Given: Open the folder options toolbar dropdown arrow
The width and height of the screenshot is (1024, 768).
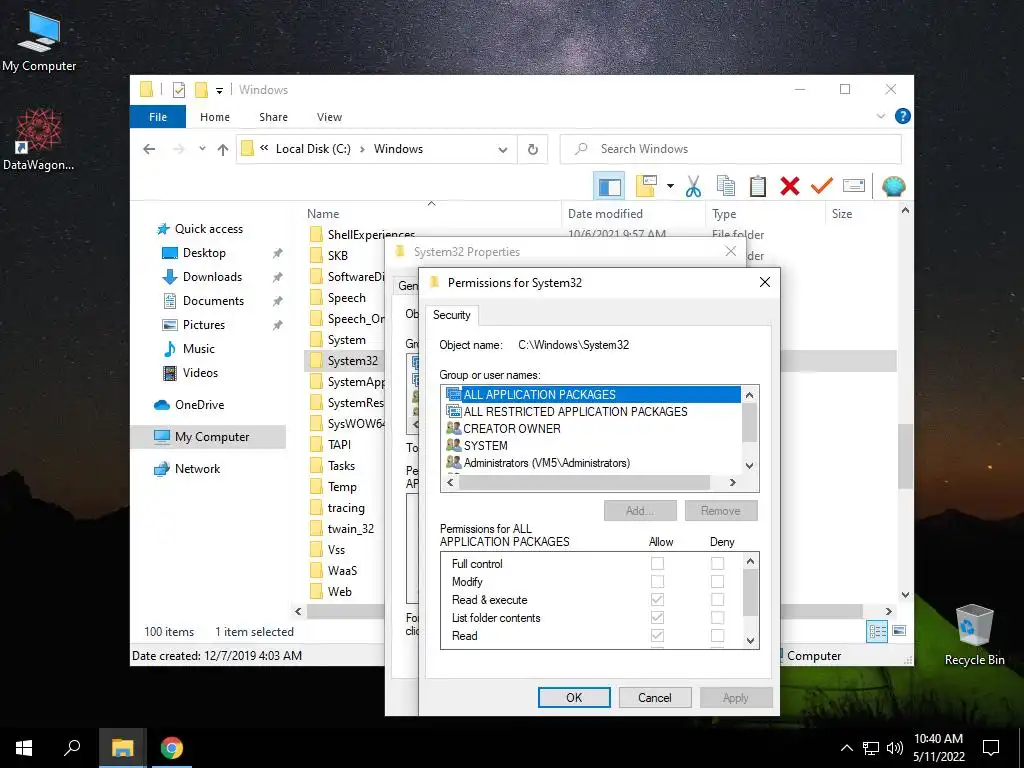Looking at the screenshot, I should click(670, 187).
